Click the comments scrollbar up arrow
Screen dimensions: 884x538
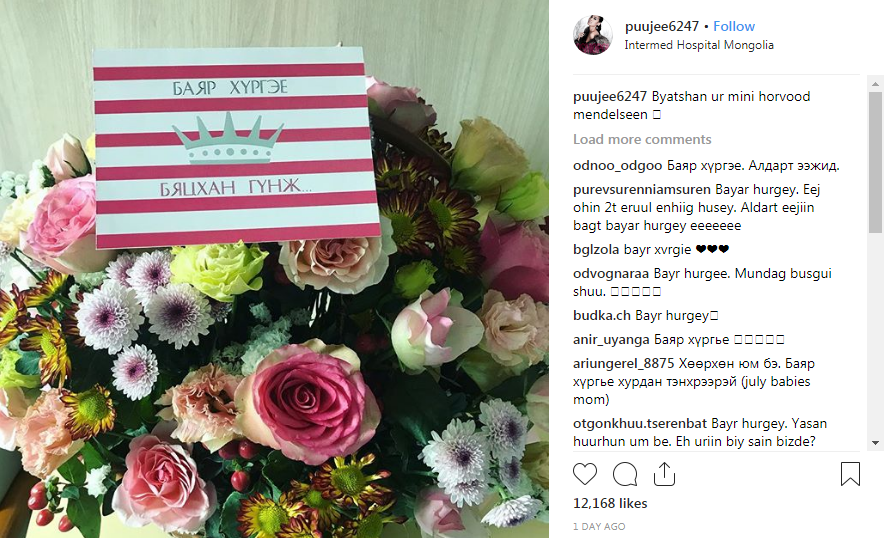coord(875,83)
